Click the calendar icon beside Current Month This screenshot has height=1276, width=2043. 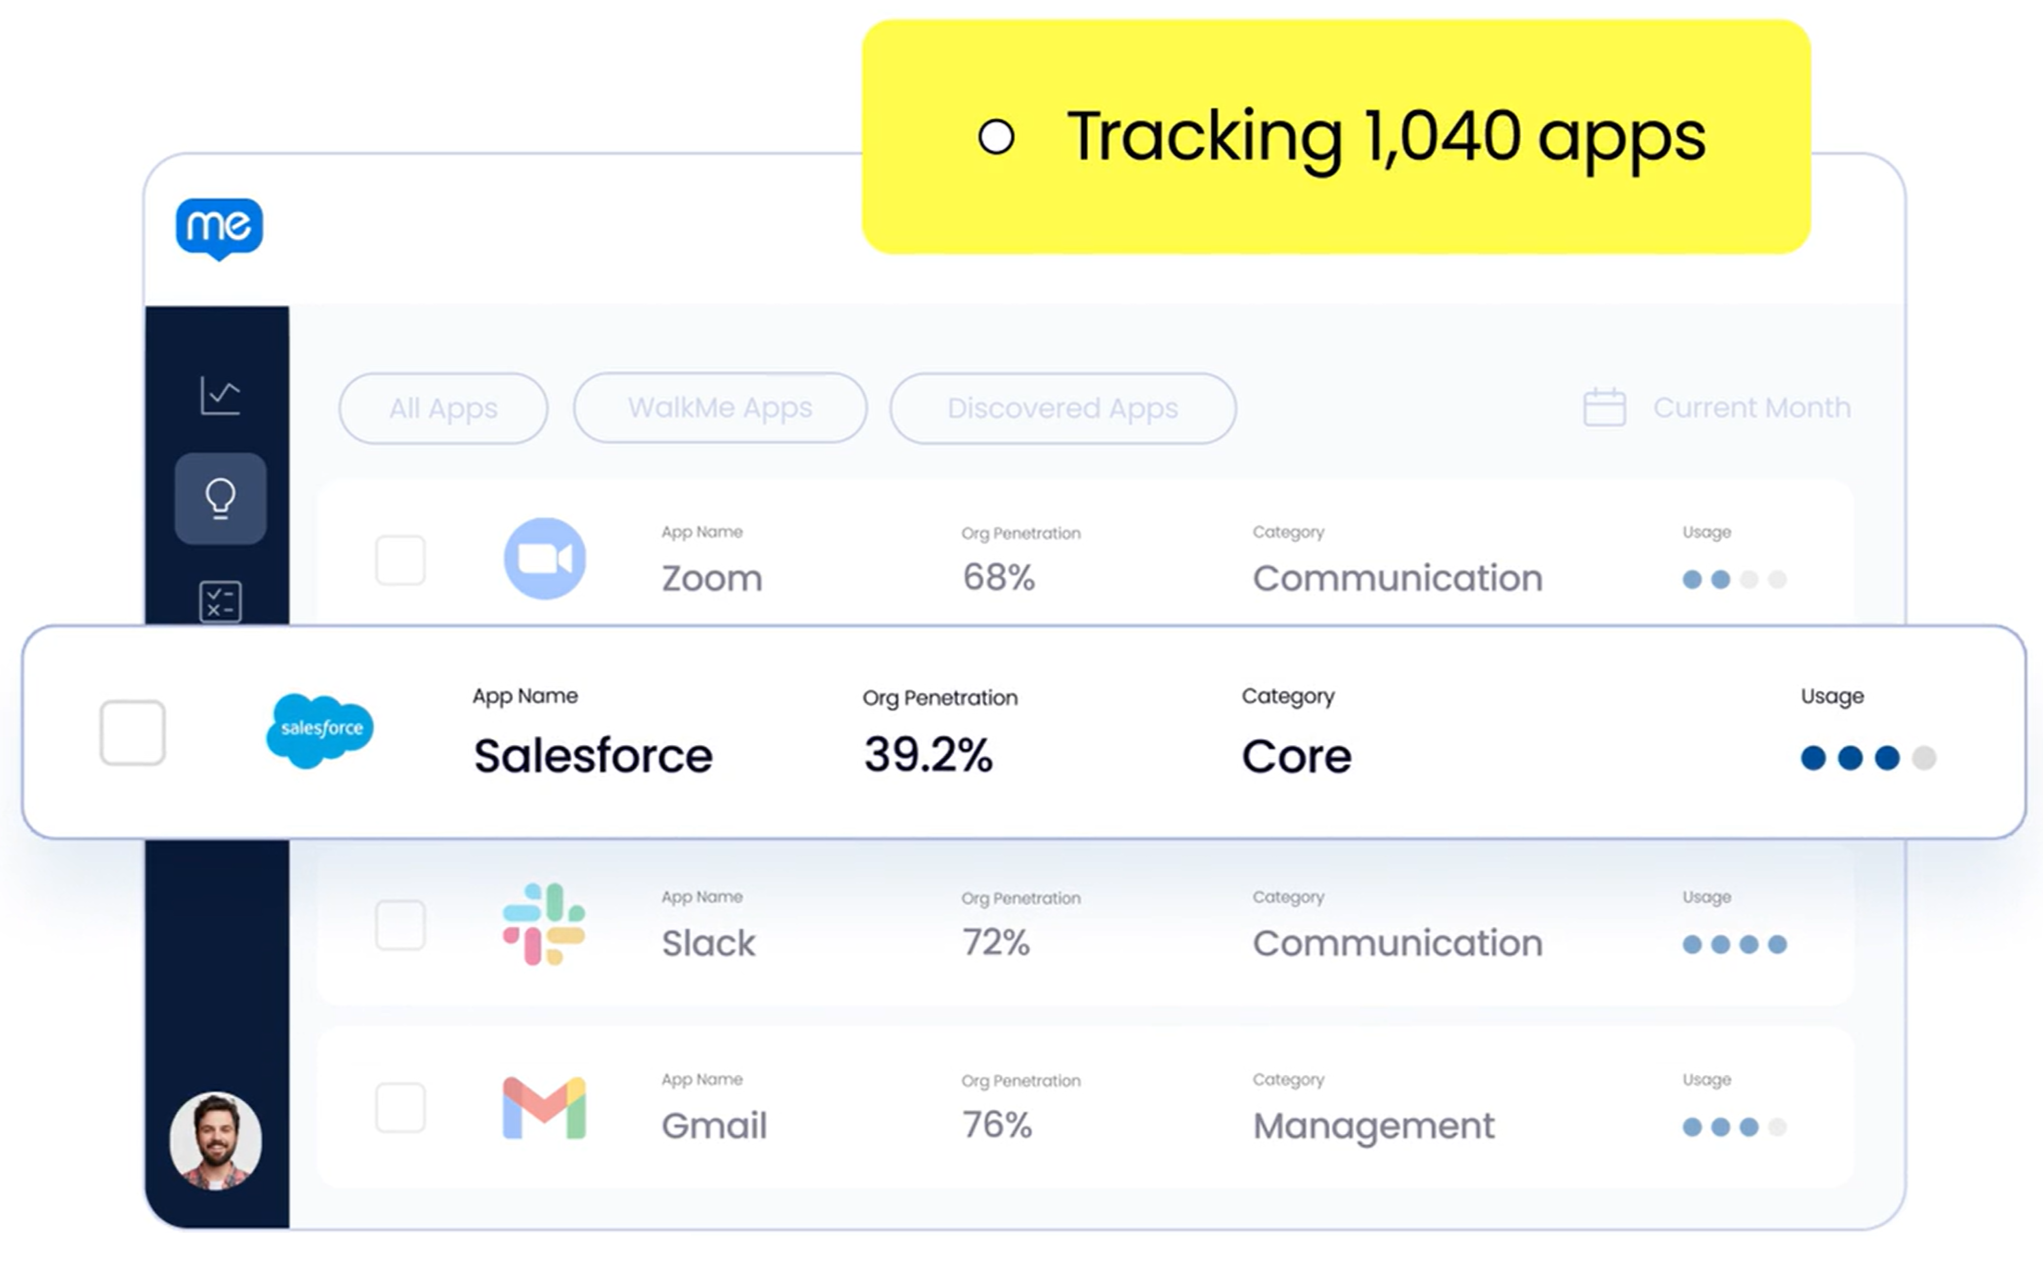point(1604,408)
